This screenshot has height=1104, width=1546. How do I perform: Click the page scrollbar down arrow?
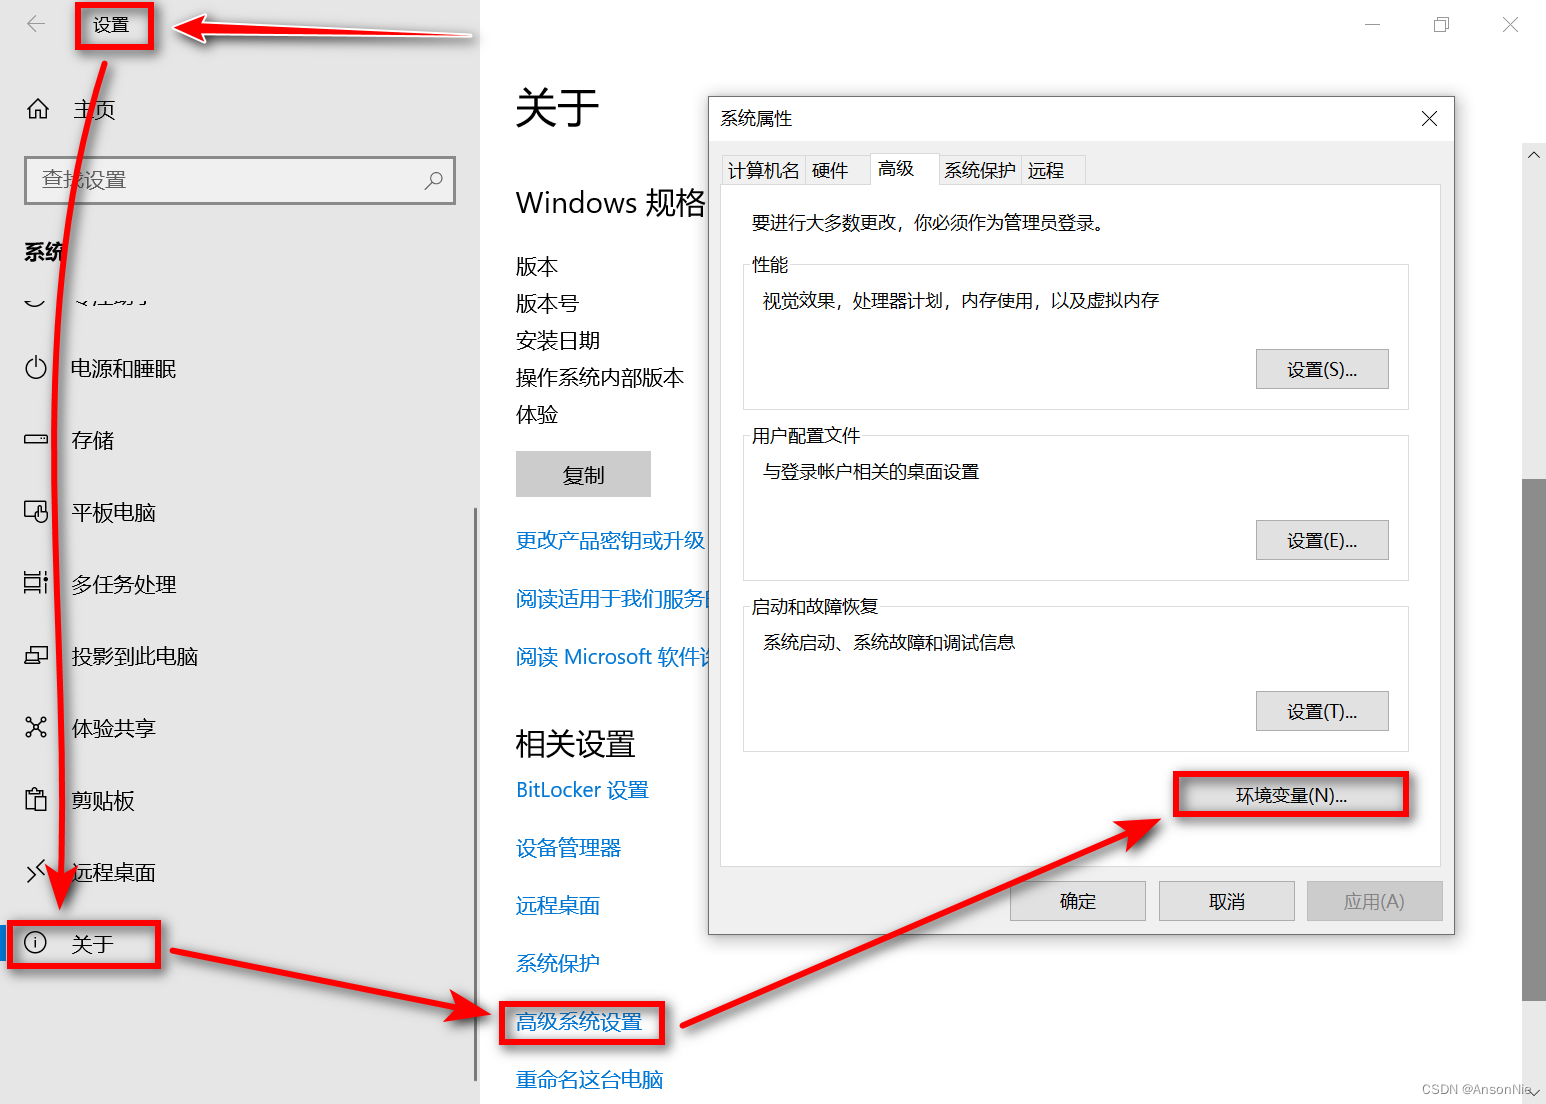pyautogui.click(x=1534, y=1093)
